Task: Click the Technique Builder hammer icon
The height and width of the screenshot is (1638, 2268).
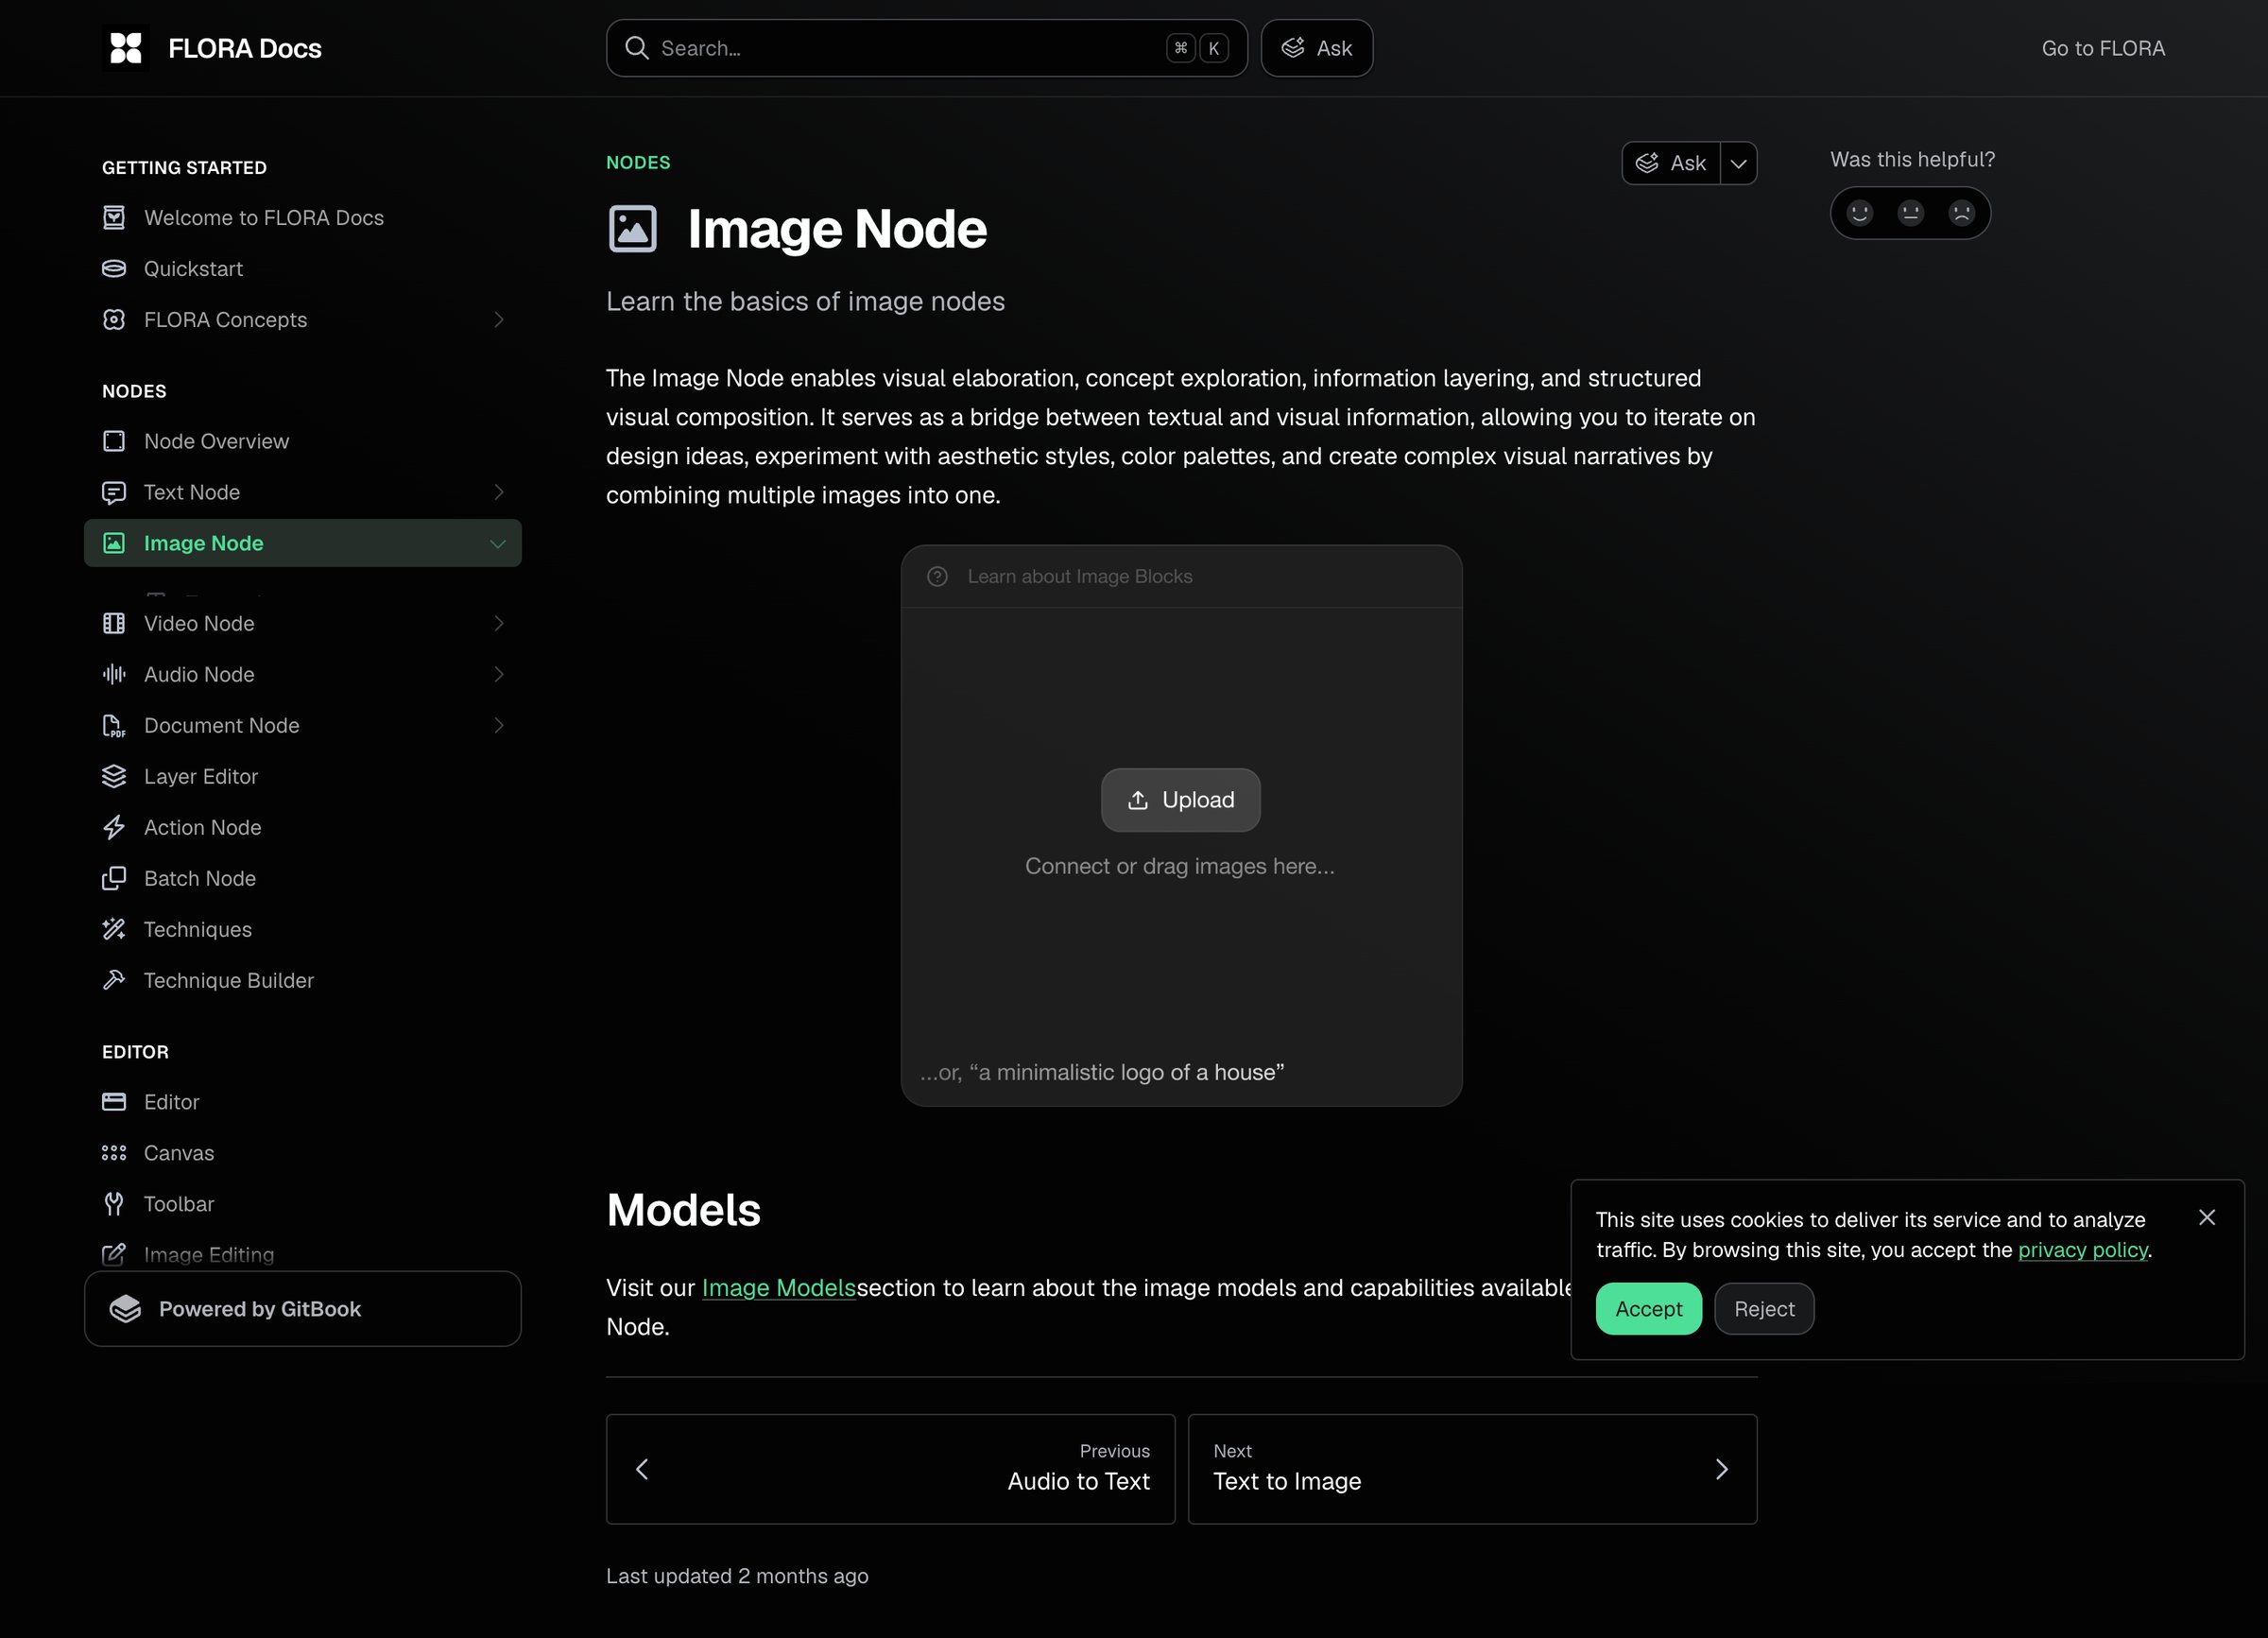Action: pyautogui.click(x=114, y=980)
